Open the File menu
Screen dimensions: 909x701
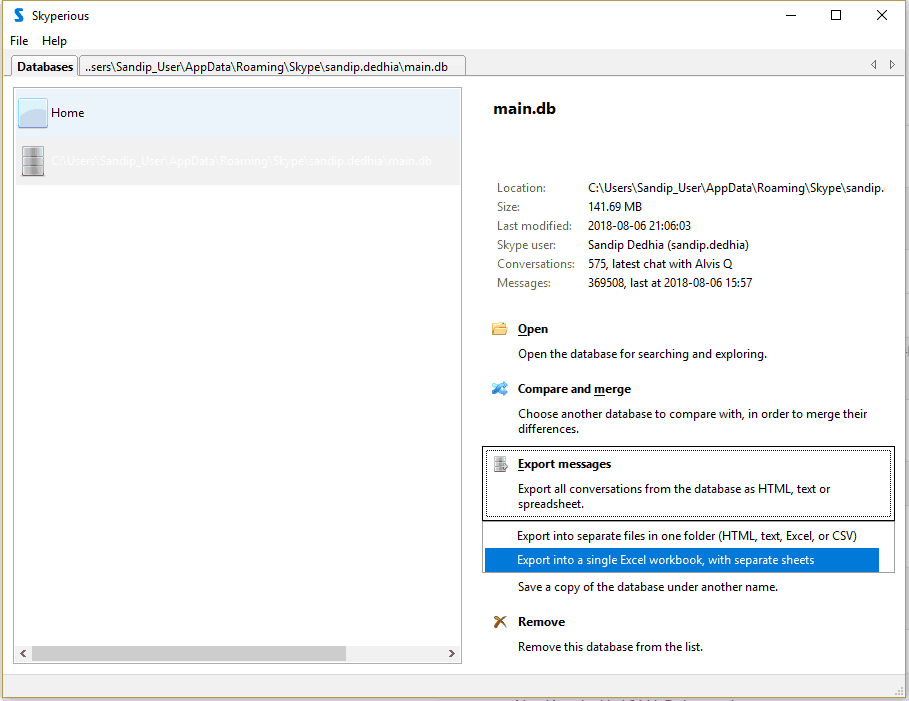tap(19, 41)
